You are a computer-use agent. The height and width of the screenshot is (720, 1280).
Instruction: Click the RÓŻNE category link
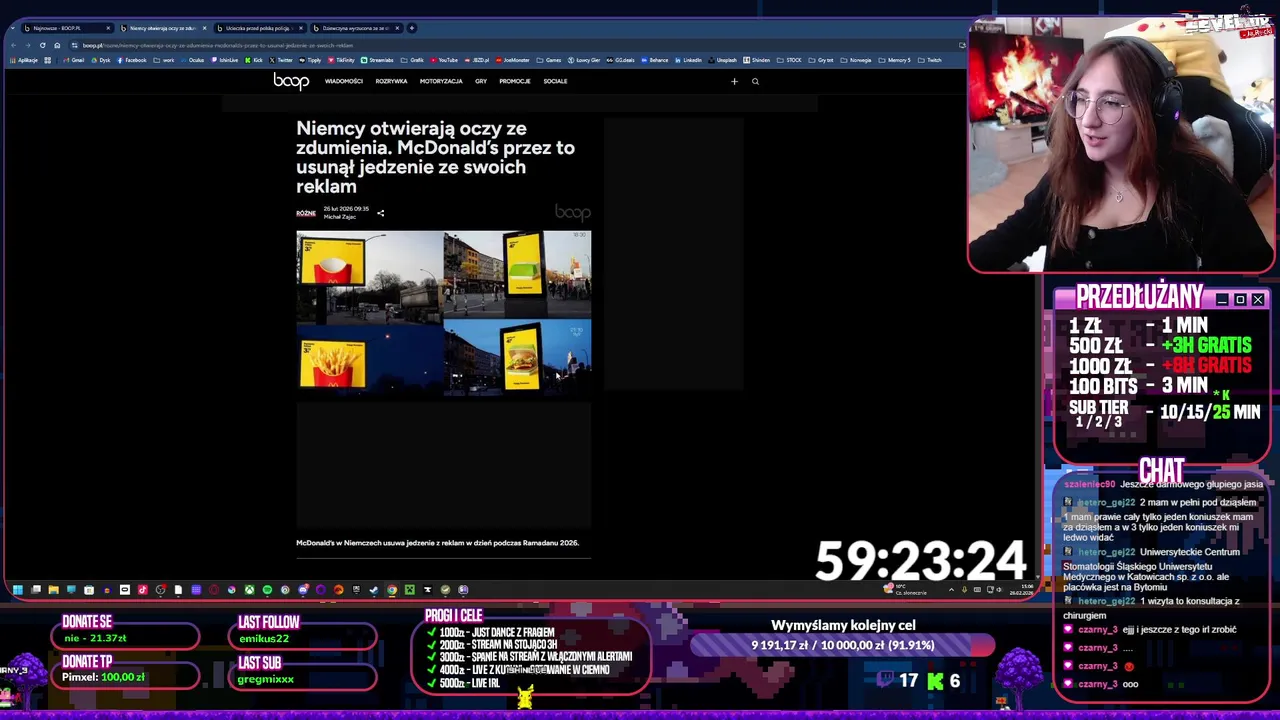tap(306, 213)
